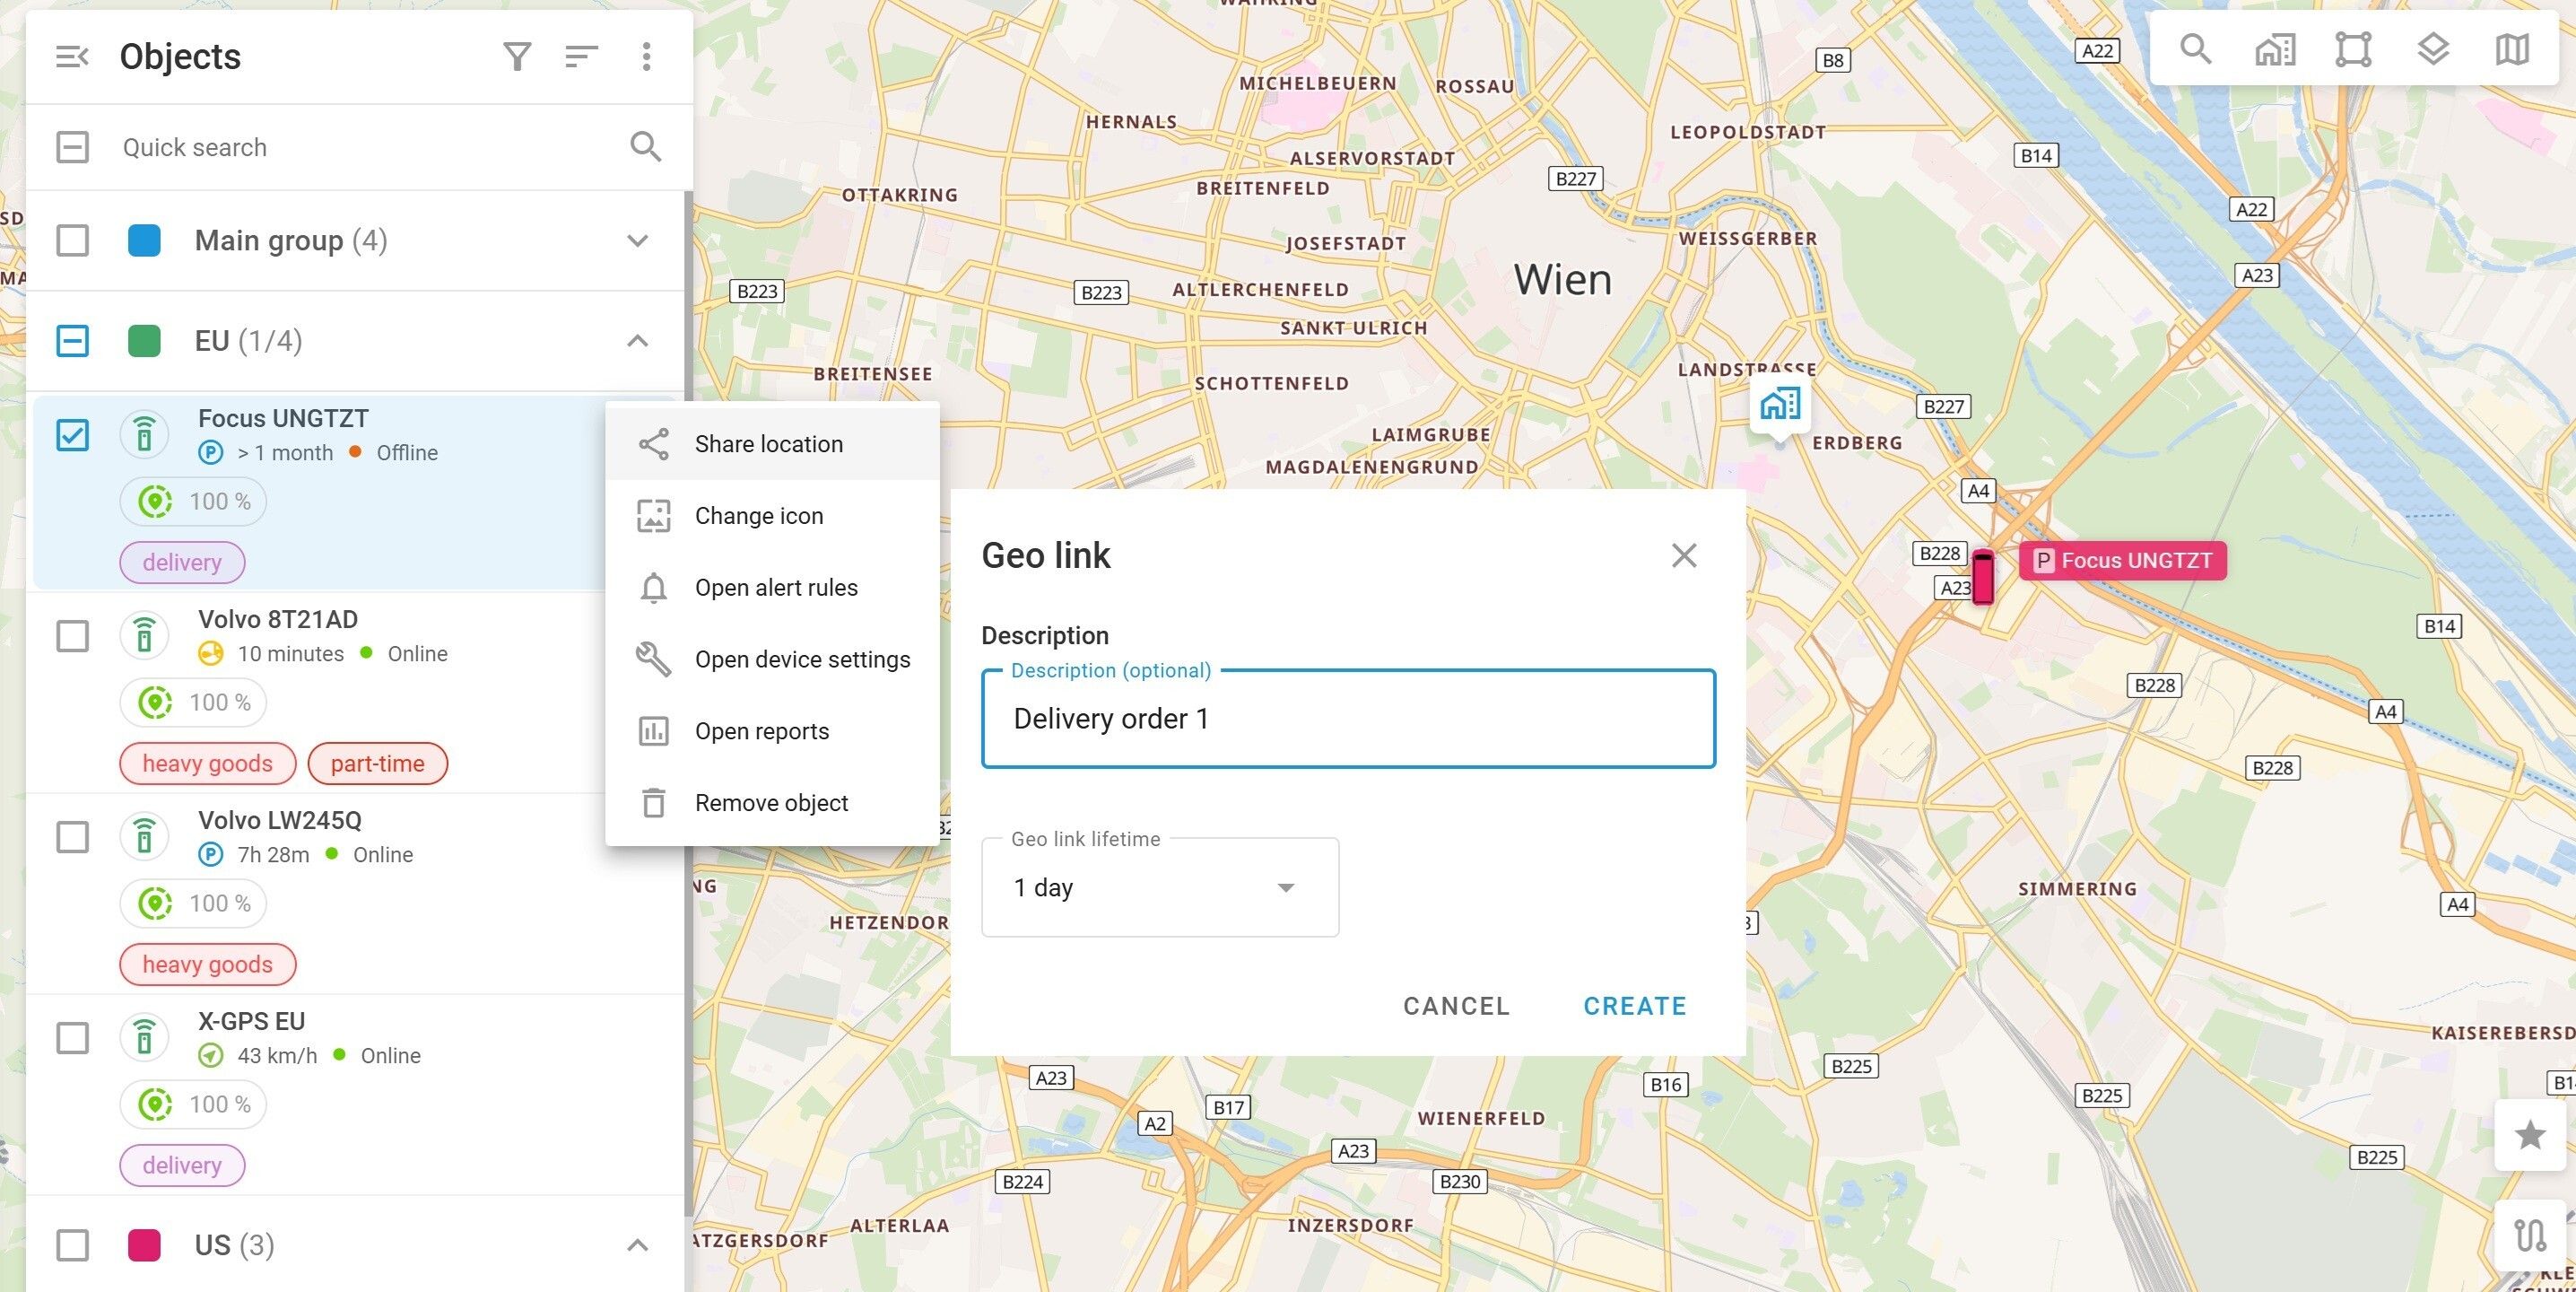Open the map layers icon

[2432, 49]
